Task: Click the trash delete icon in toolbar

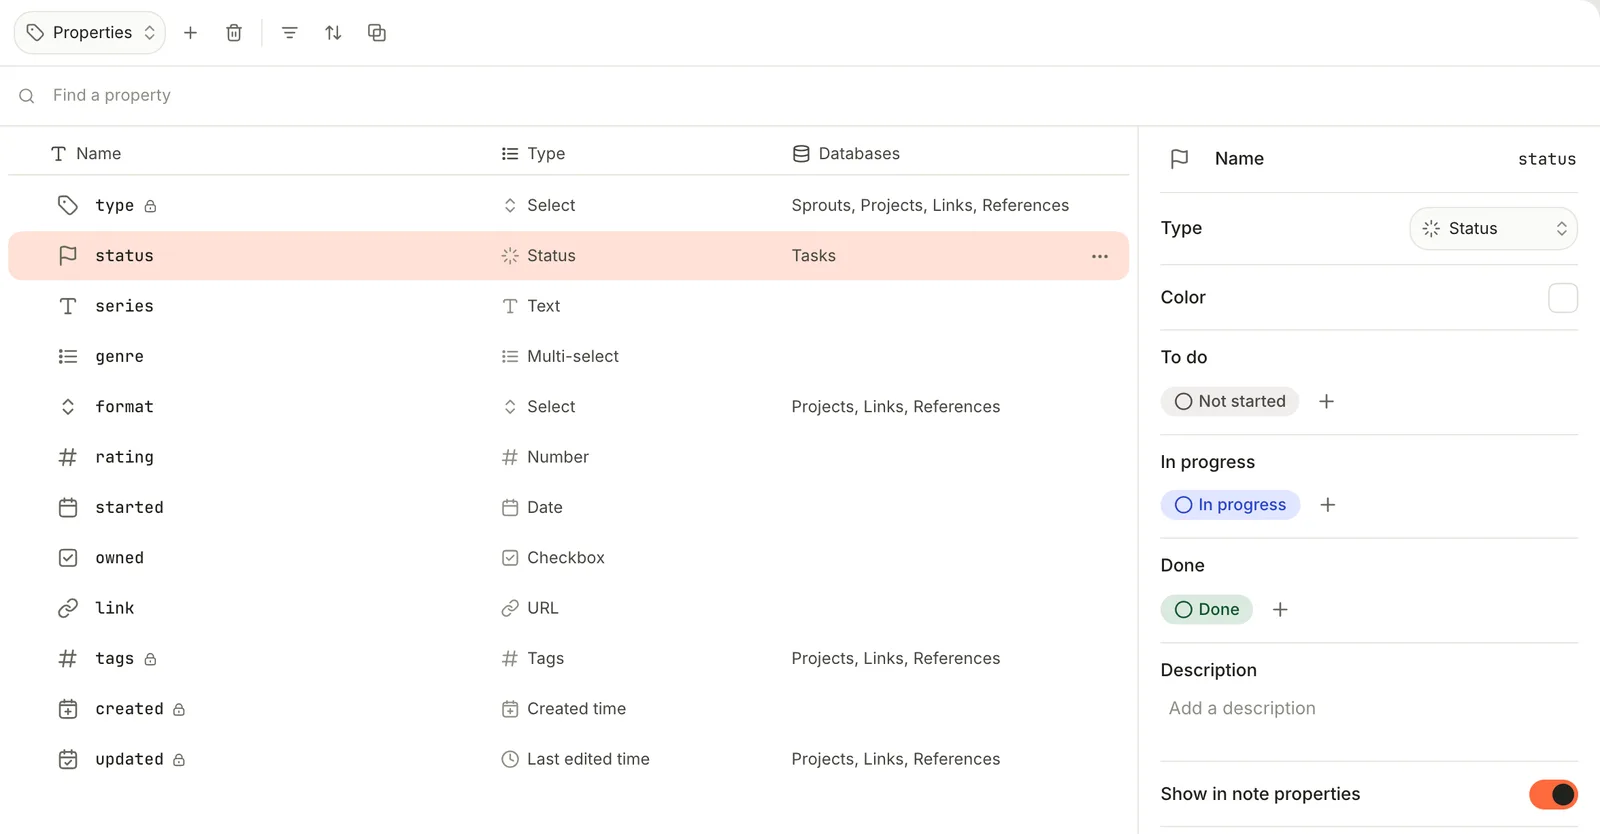Action: [x=234, y=33]
